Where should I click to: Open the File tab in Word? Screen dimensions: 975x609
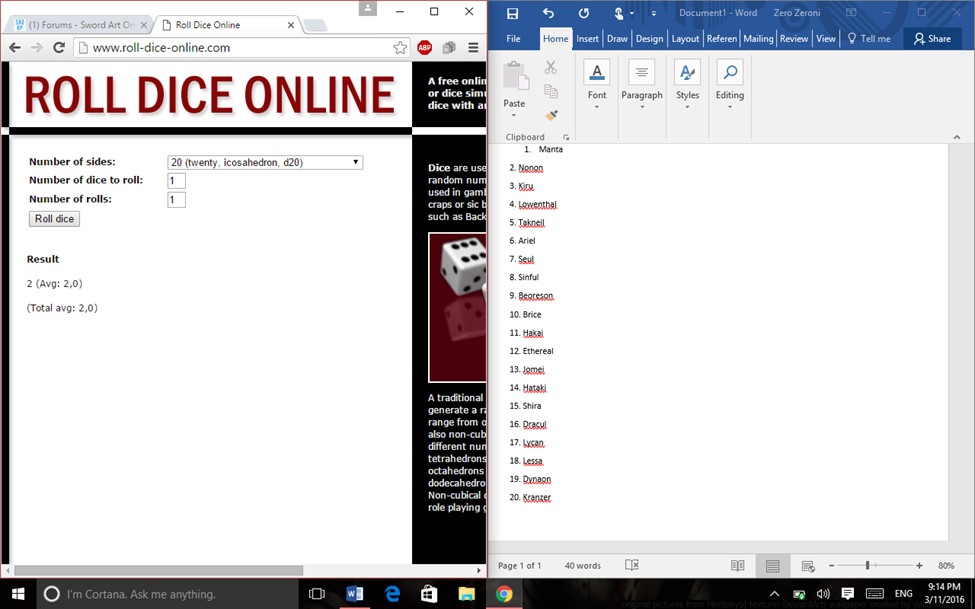point(513,39)
